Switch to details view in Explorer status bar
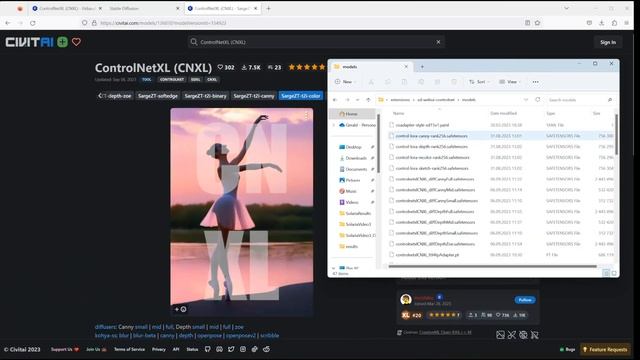Image resolution: width=640 pixels, height=360 pixels. click(606, 273)
